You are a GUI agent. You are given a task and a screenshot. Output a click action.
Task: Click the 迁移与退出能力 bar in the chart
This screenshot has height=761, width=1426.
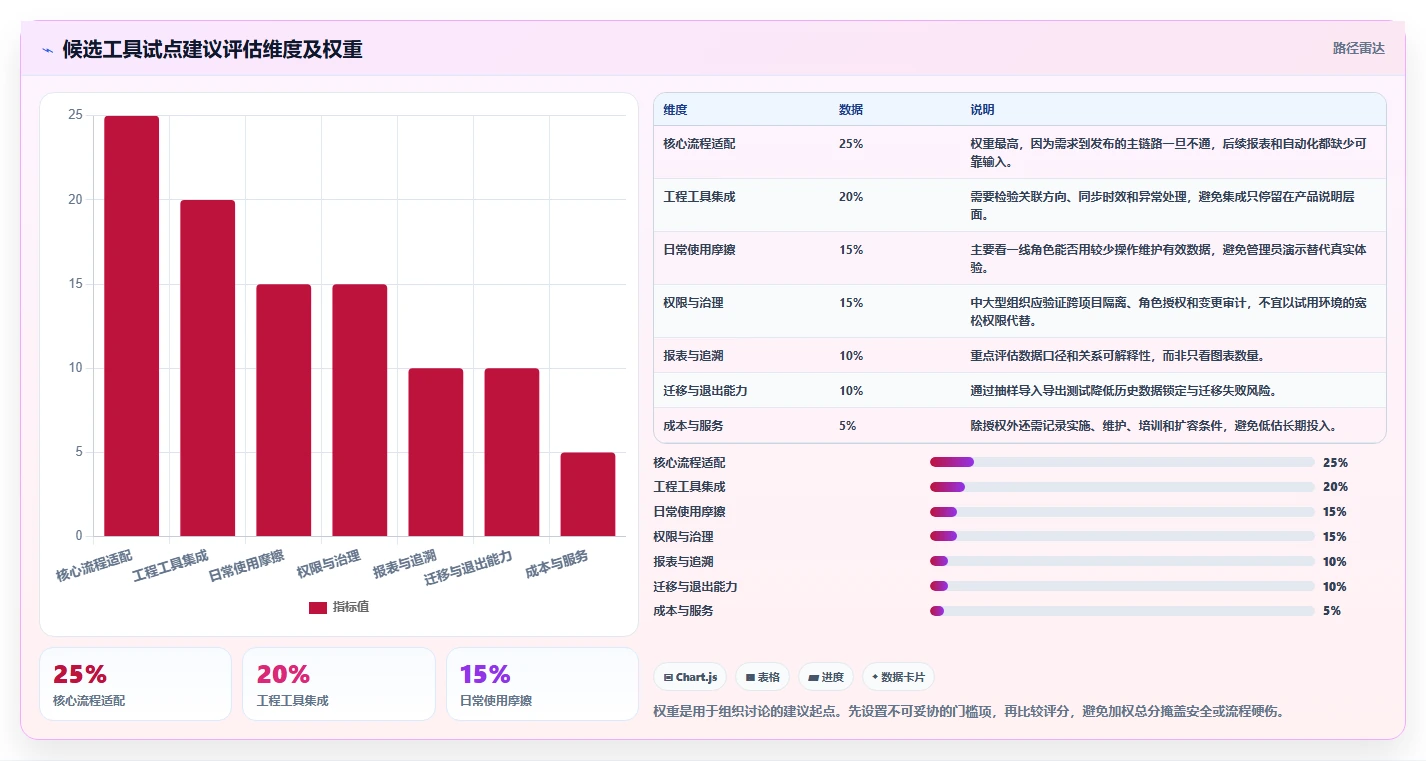tap(512, 452)
